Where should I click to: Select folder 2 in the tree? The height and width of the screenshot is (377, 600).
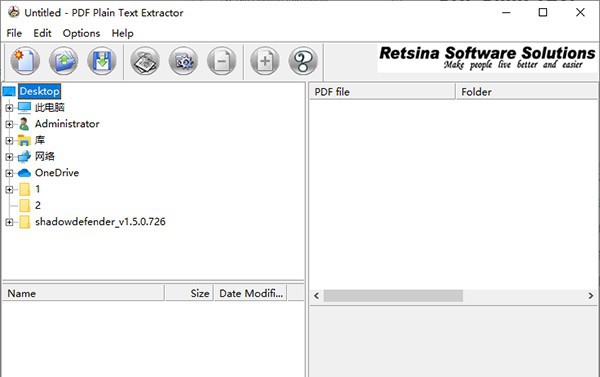click(x=38, y=206)
